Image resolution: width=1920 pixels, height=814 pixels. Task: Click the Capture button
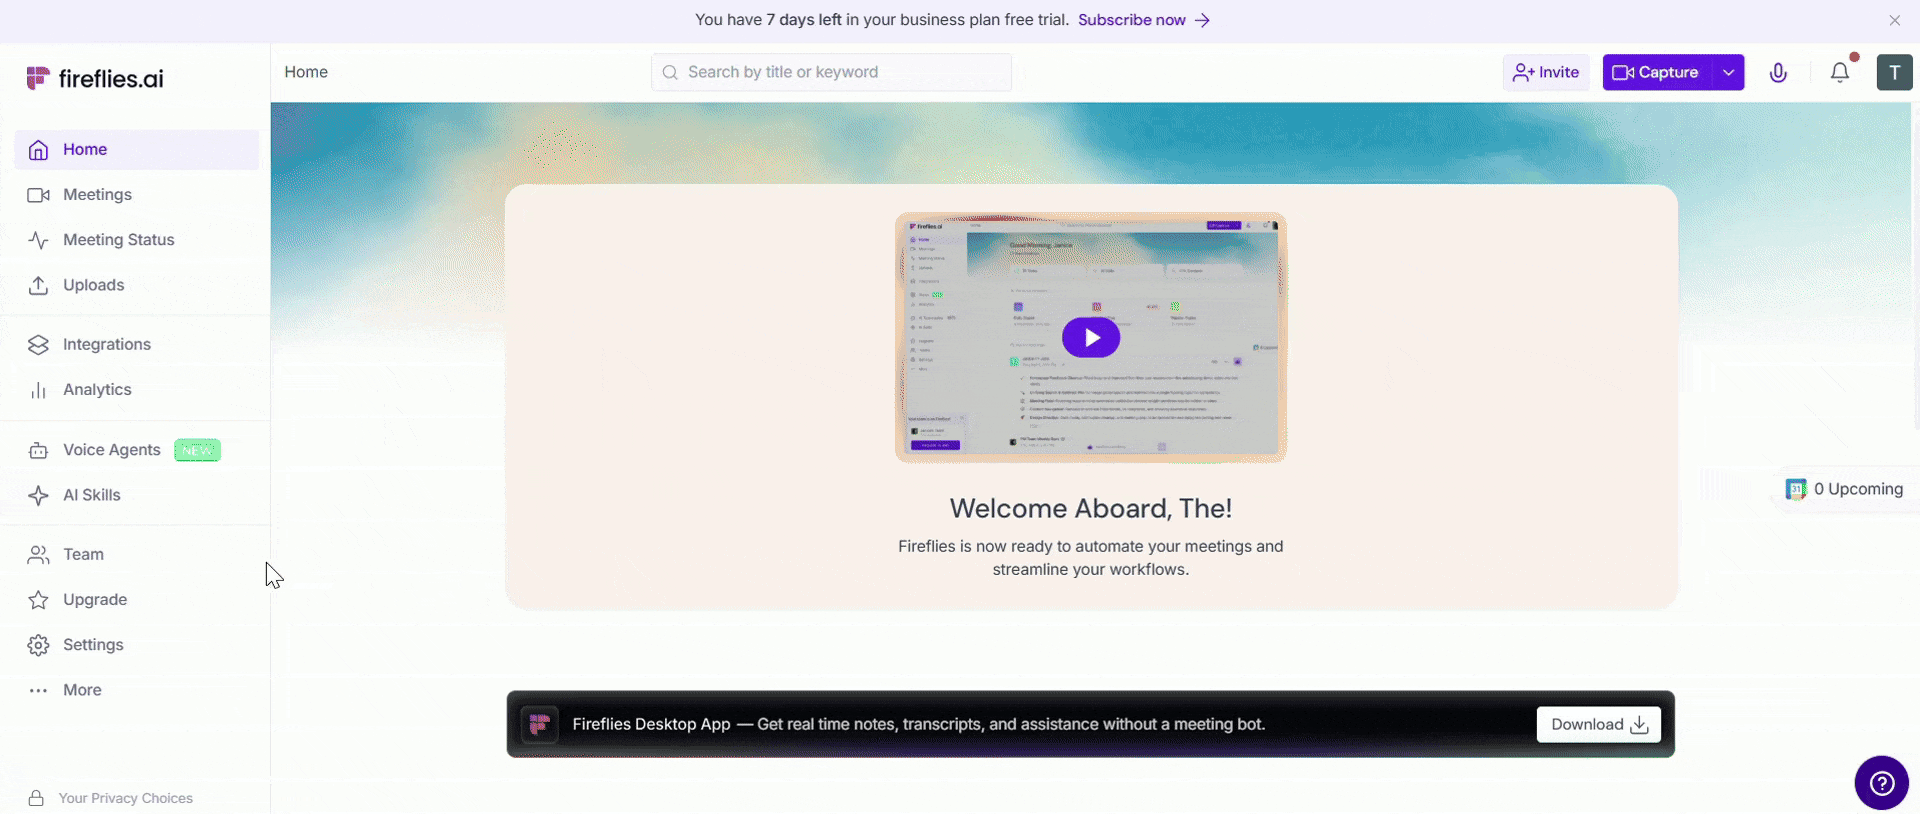point(1657,72)
